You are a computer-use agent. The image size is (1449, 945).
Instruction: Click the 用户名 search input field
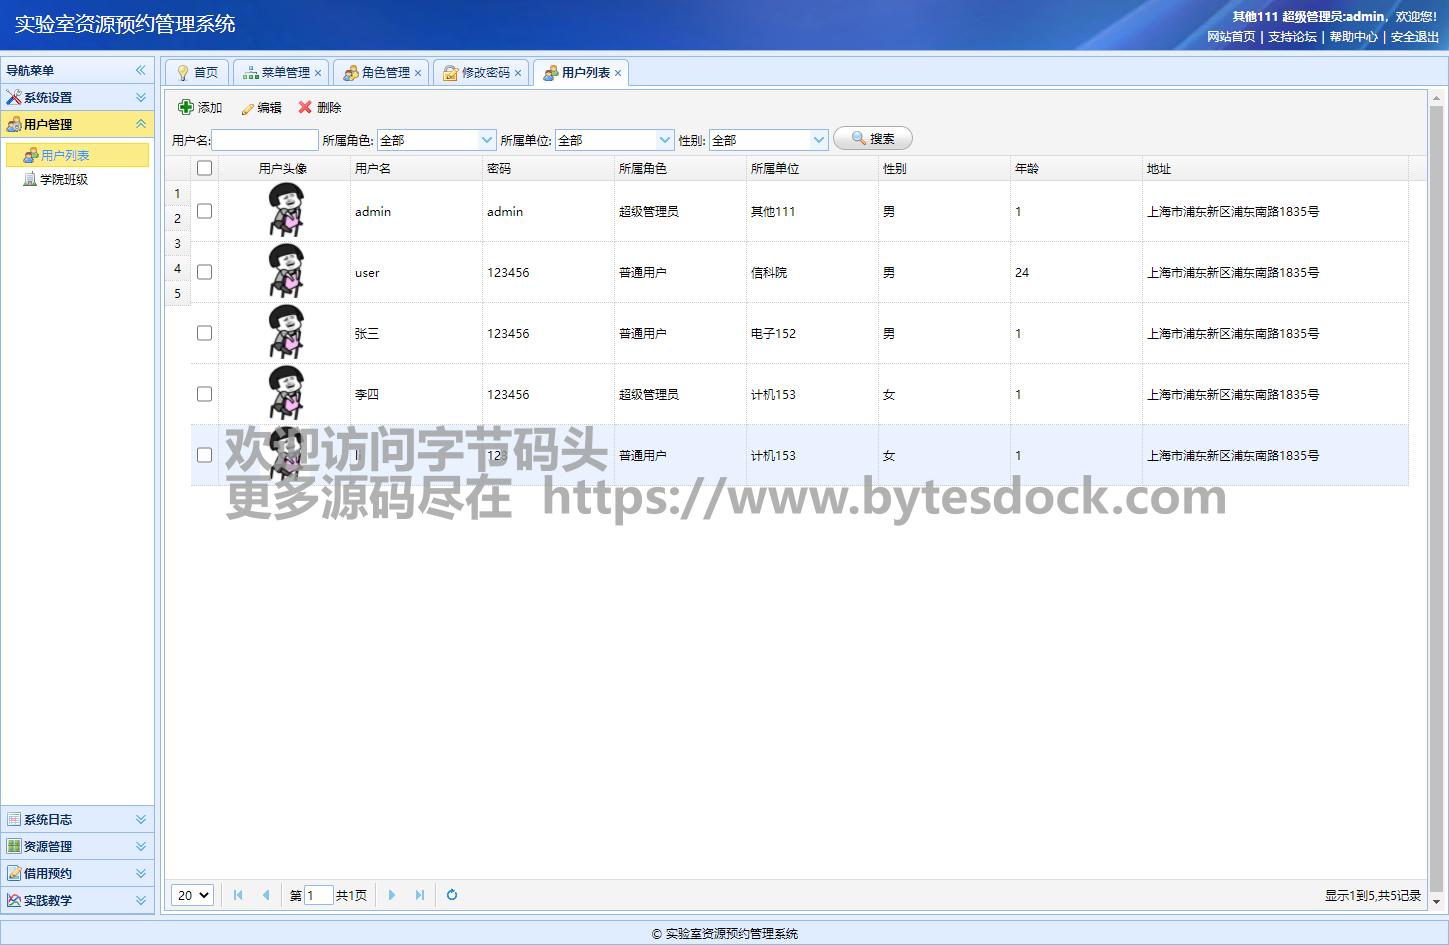265,140
